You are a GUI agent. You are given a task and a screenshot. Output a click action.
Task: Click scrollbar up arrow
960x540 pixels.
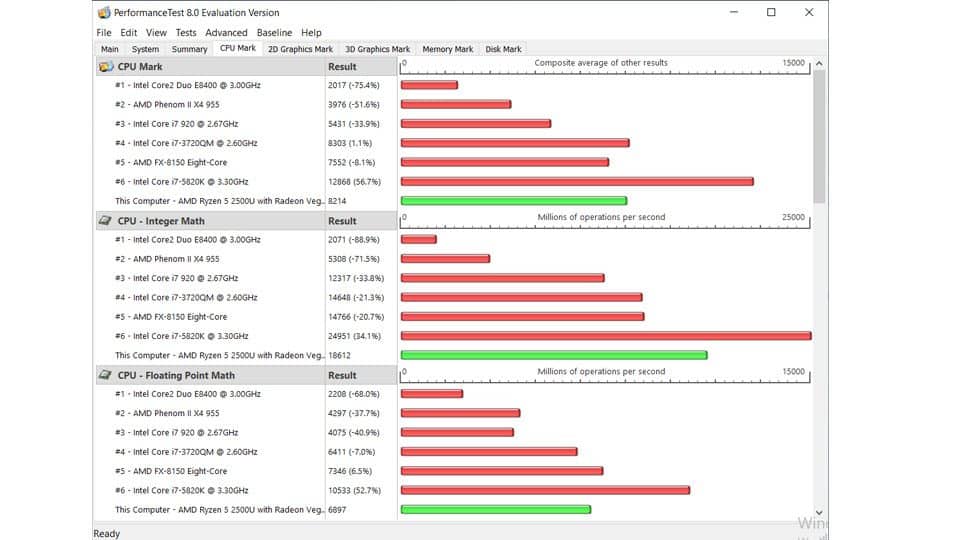click(819, 64)
